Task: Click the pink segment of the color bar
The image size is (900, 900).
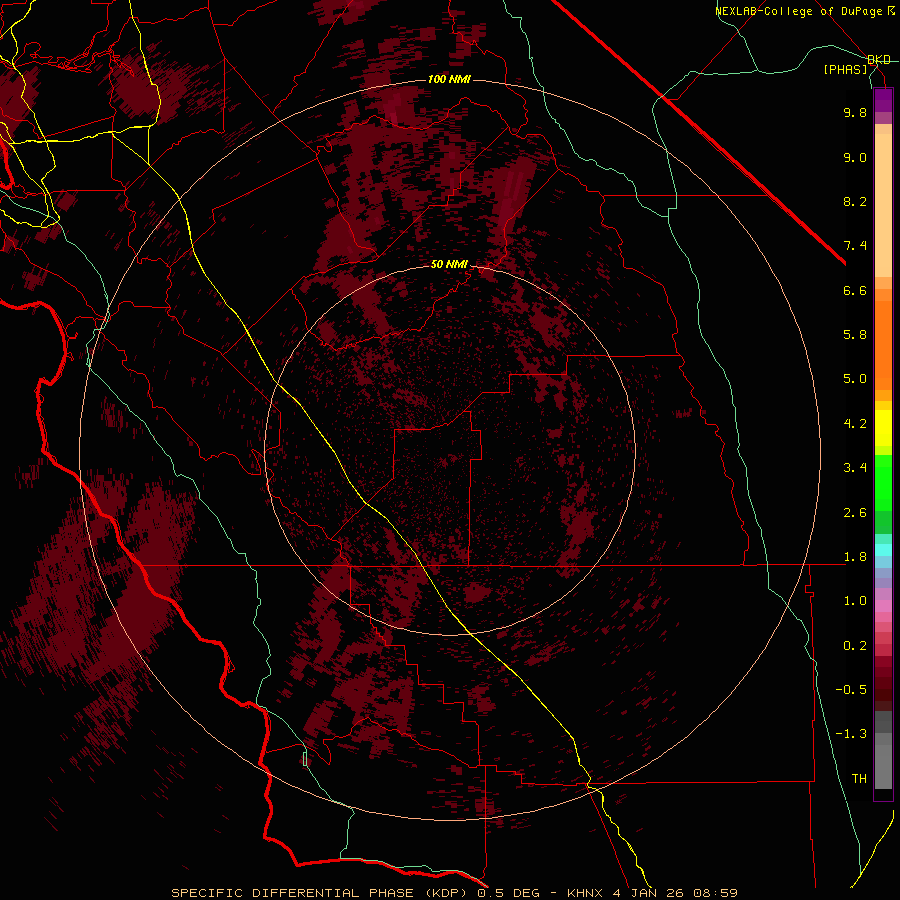Action: pos(883,606)
